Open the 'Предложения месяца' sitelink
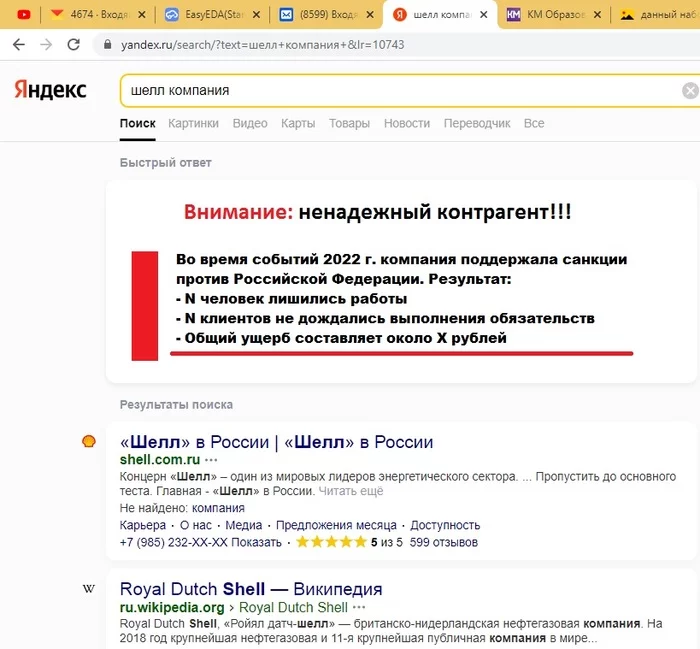The image size is (700, 649). pos(336,525)
